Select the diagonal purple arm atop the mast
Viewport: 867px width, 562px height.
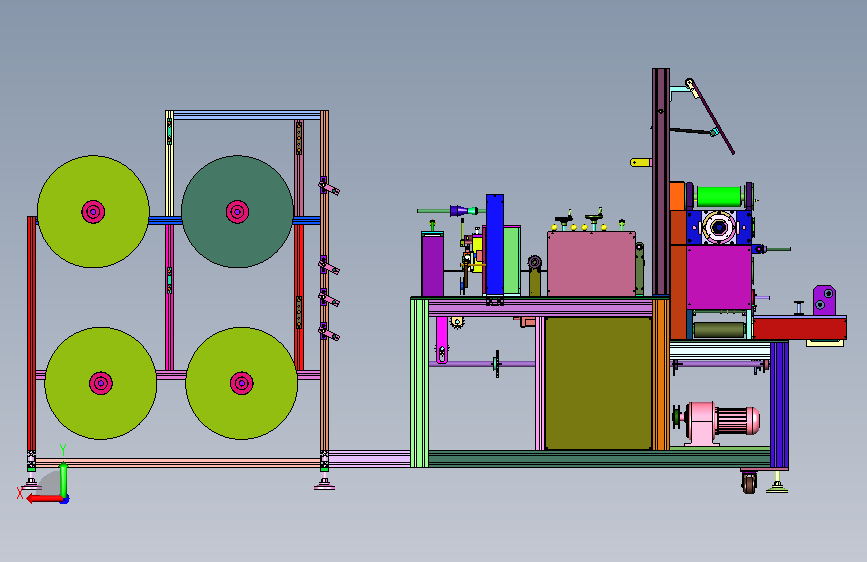[711, 117]
